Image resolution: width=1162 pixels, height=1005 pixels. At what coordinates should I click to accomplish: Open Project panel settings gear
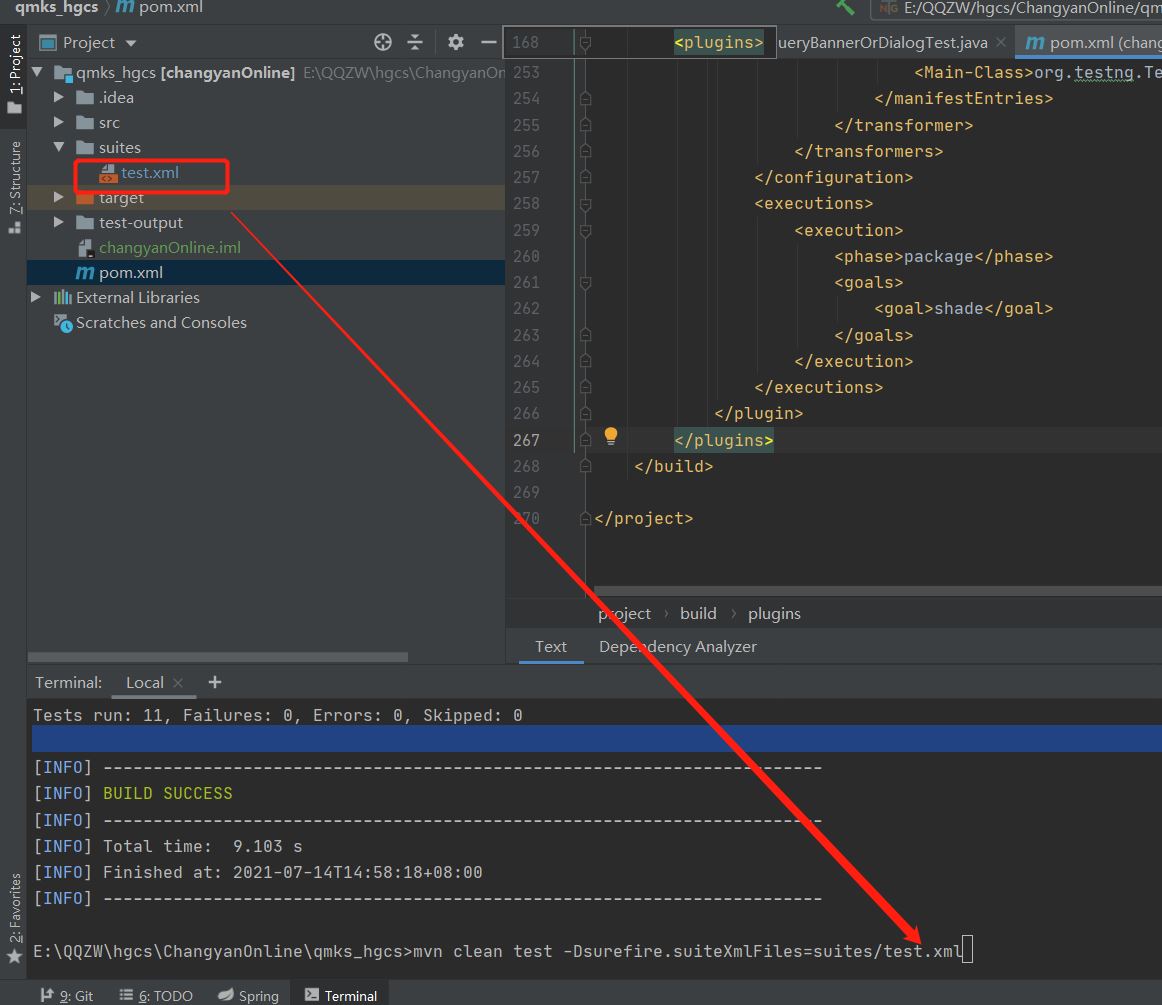[456, 42]
